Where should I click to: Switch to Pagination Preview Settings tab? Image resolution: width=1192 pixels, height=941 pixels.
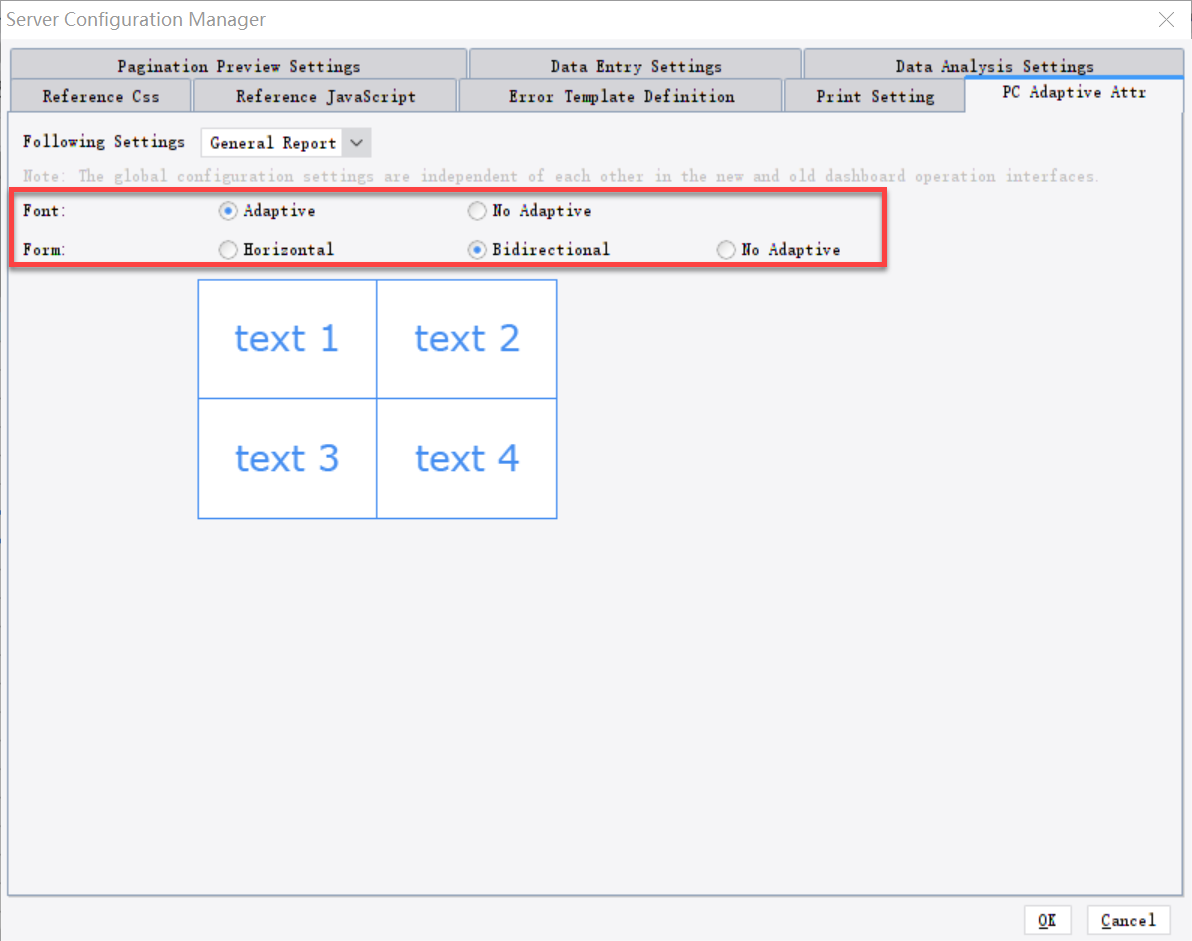(x=239, y=65)
